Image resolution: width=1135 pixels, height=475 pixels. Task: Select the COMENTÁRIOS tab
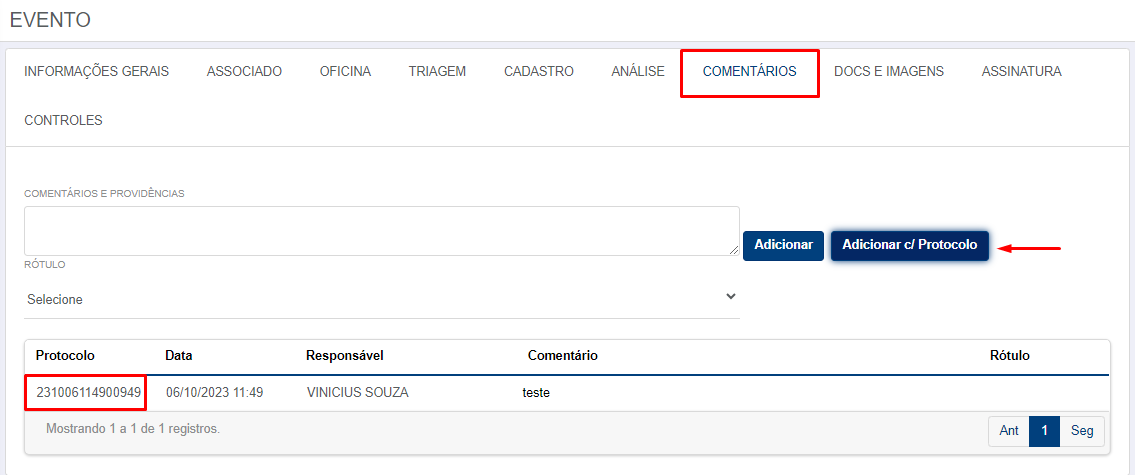tap(749, 72)
